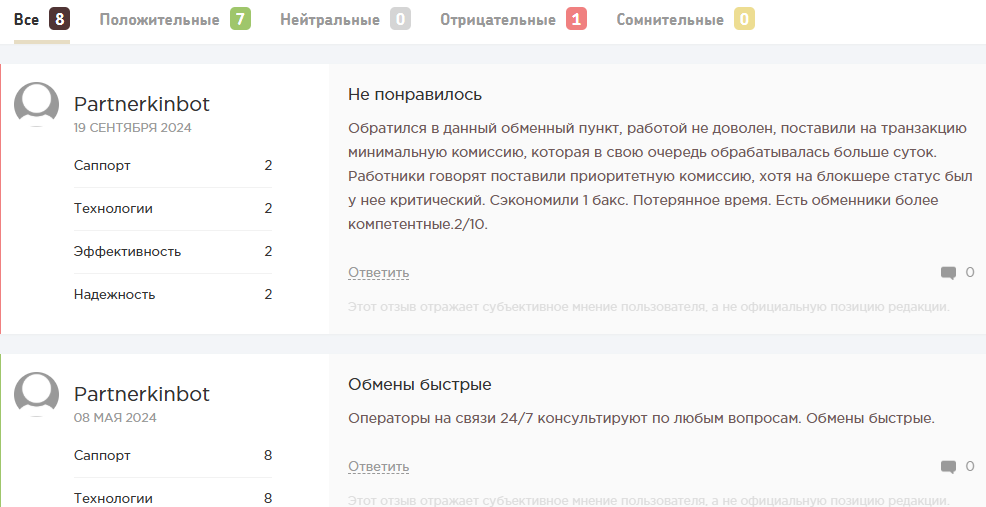
Task: Switch to "Положительные" reviews tab
Action: pos(175,20)
